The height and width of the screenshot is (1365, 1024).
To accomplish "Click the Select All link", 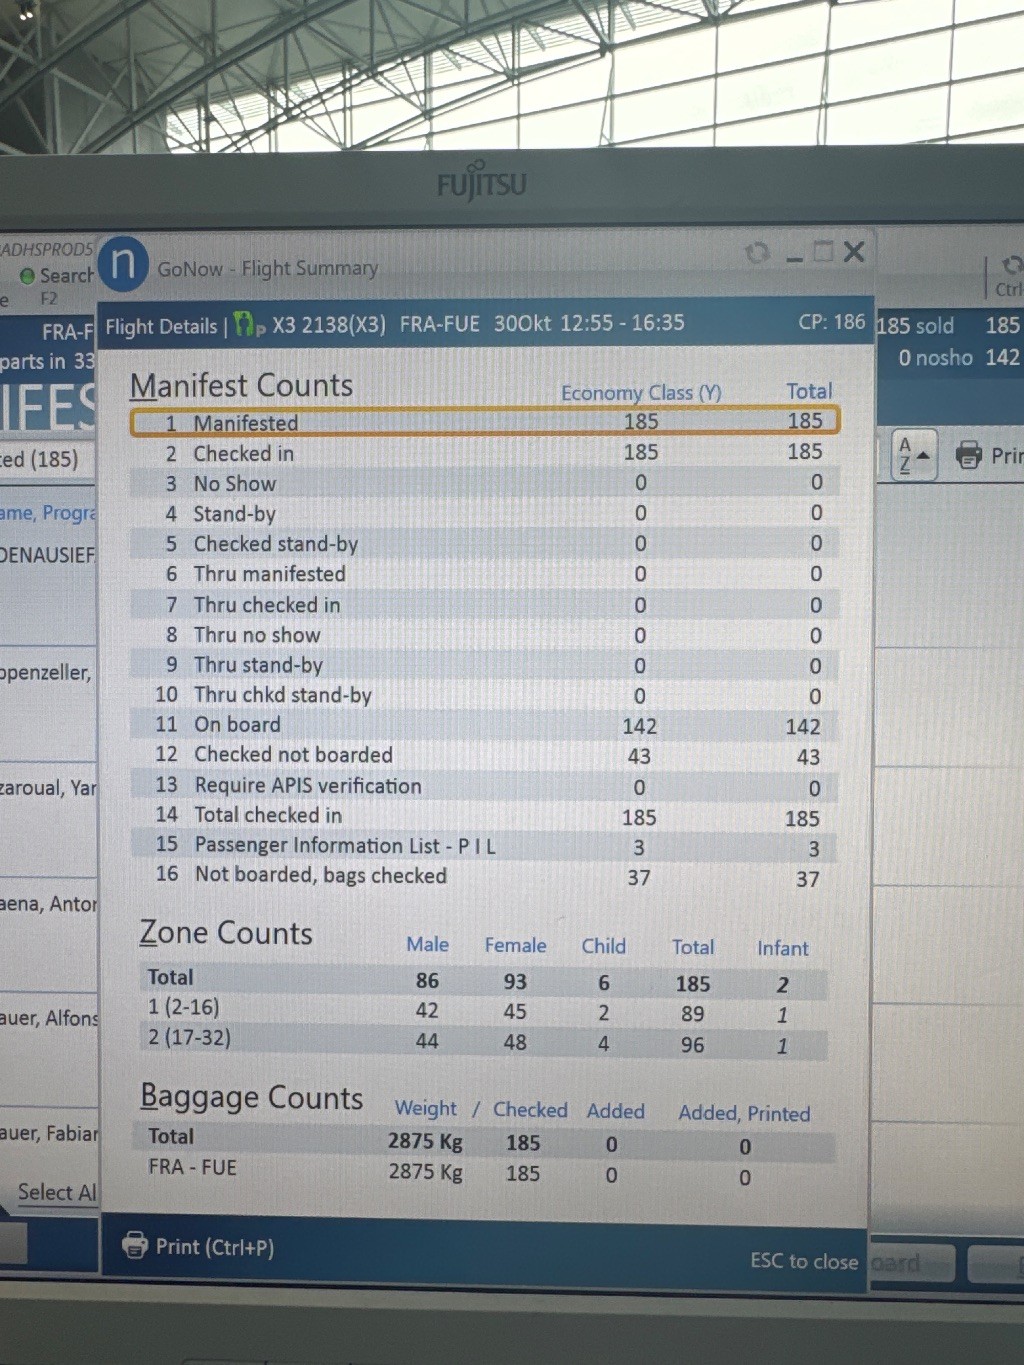I will coord(57,1192).
